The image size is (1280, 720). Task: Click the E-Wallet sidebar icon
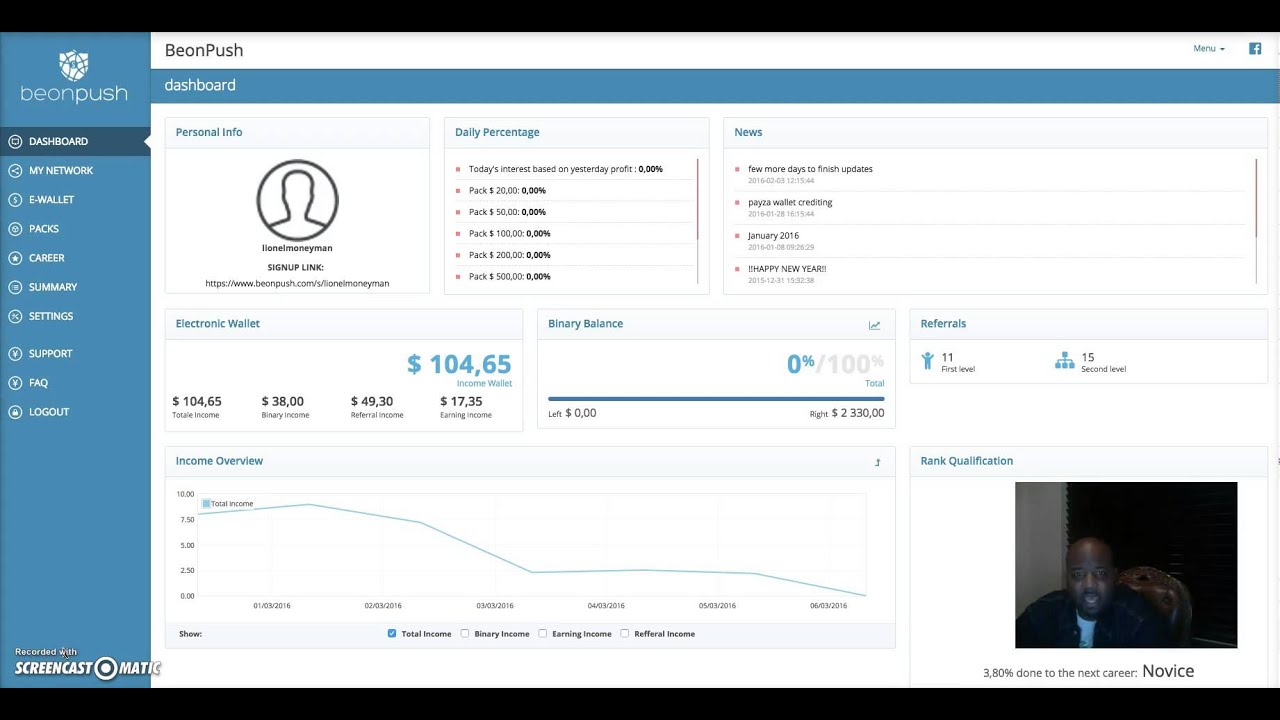coord(15,200)
